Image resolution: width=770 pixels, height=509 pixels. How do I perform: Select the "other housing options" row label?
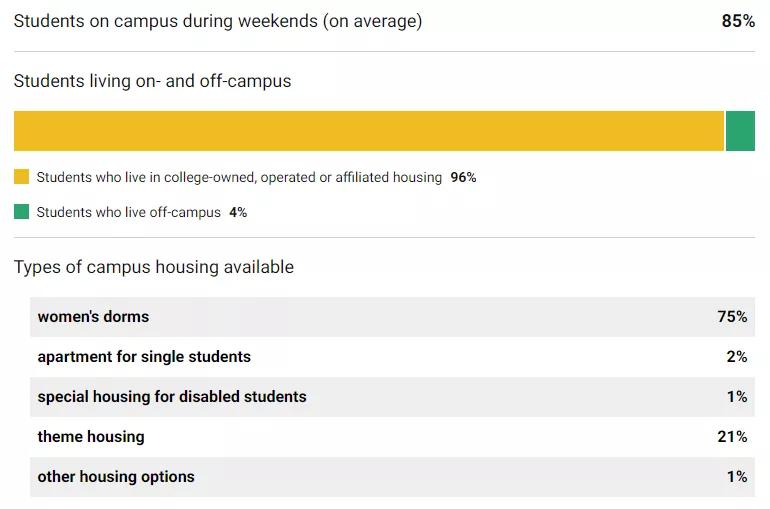tap(116, 477)
